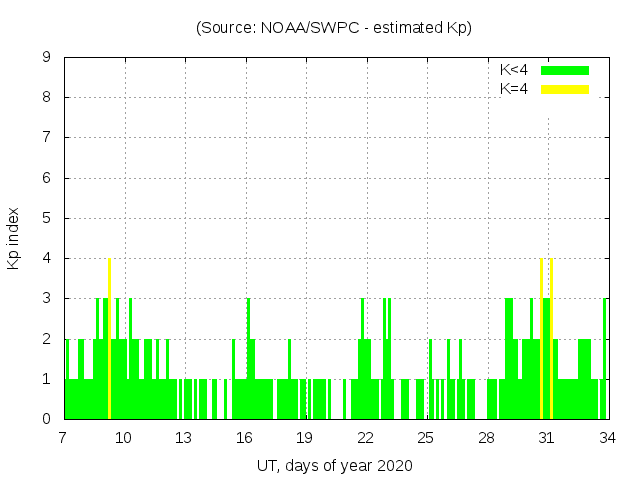Click y-axis tick label 0
Image resolution: width=640 pixels, height=480 pixels.
click(46, 419)
